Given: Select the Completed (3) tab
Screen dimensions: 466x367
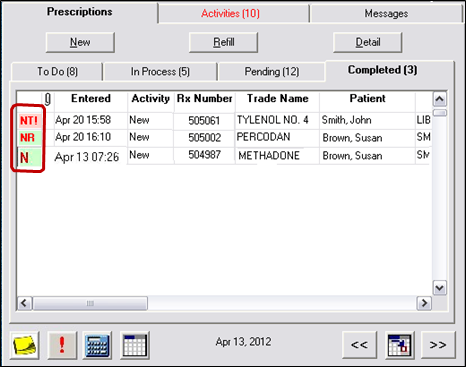Looking at the screenshot, I should tap(382, 70).
